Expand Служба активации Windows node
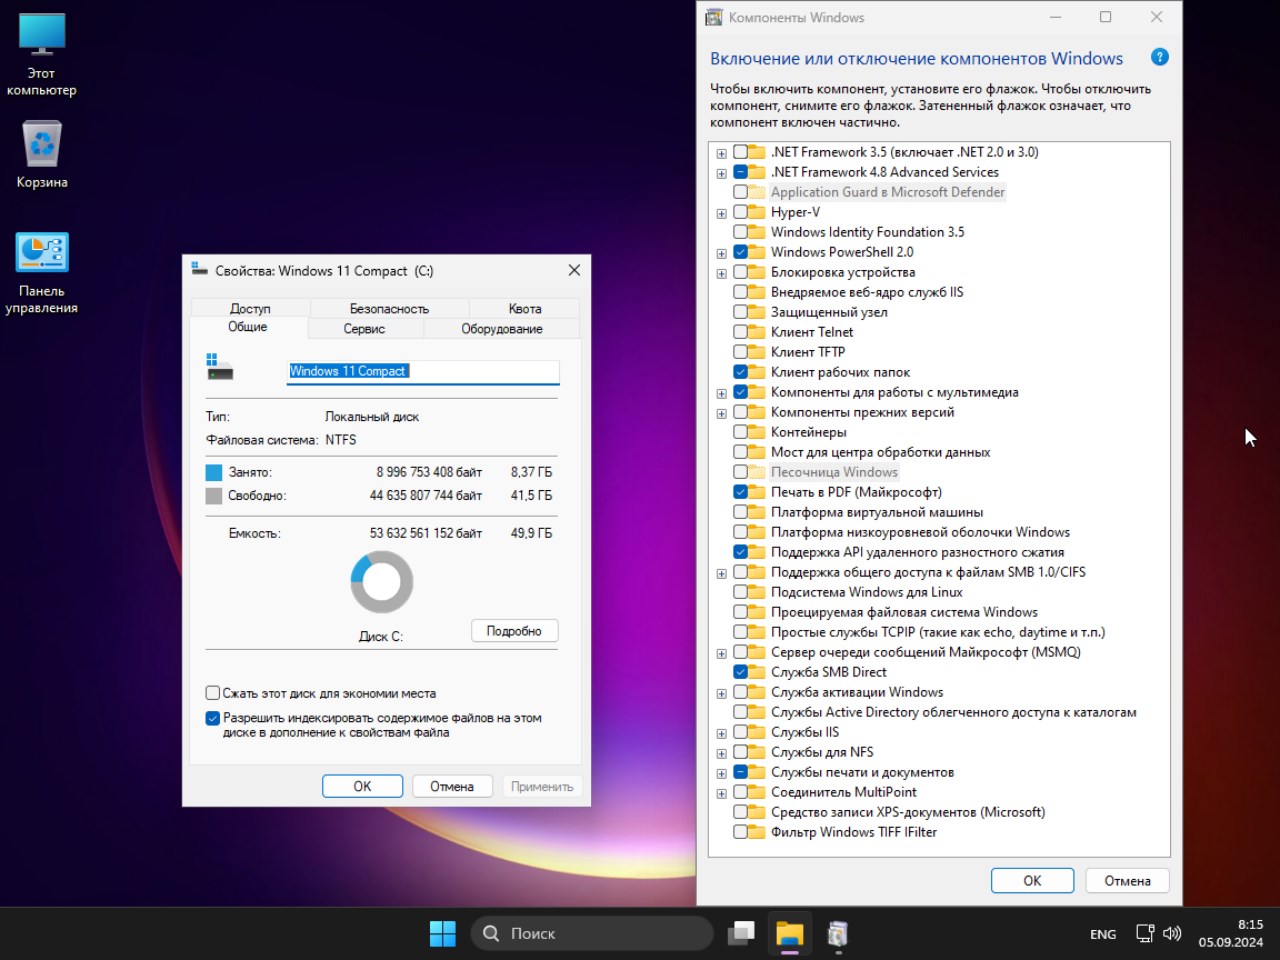Screen dimensions: 1280x960 (721, 693)
